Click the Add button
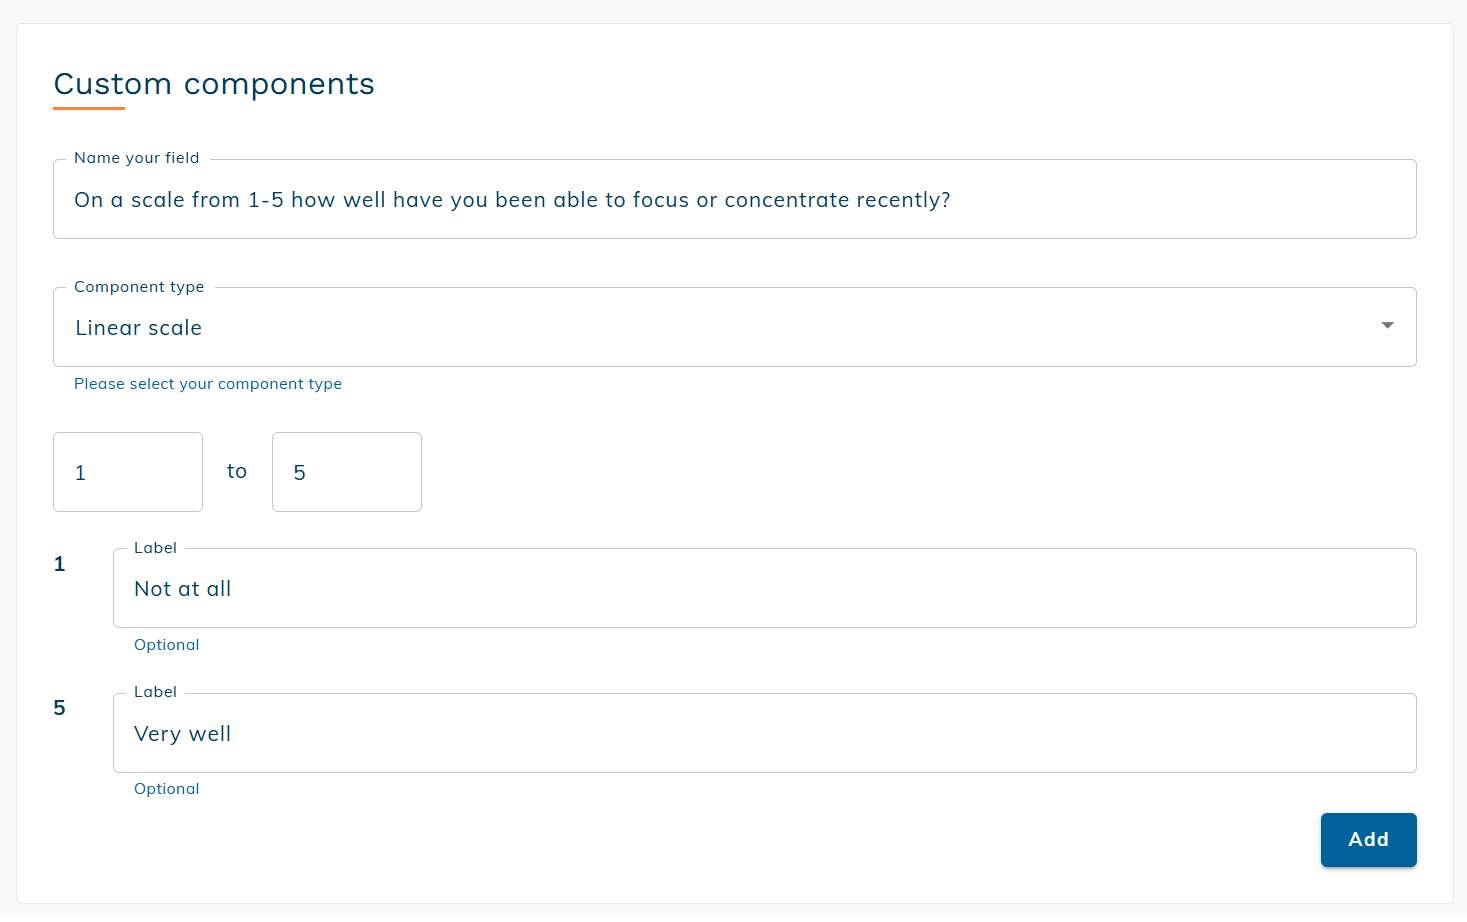 (1368, 839)
